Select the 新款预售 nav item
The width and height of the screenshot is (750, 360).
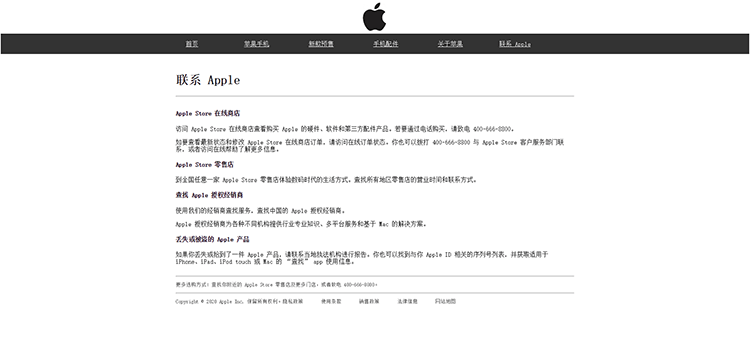point(321,44)
